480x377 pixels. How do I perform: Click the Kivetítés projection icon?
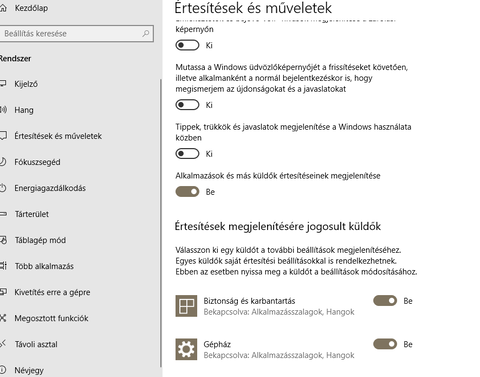tap(3, 292)
